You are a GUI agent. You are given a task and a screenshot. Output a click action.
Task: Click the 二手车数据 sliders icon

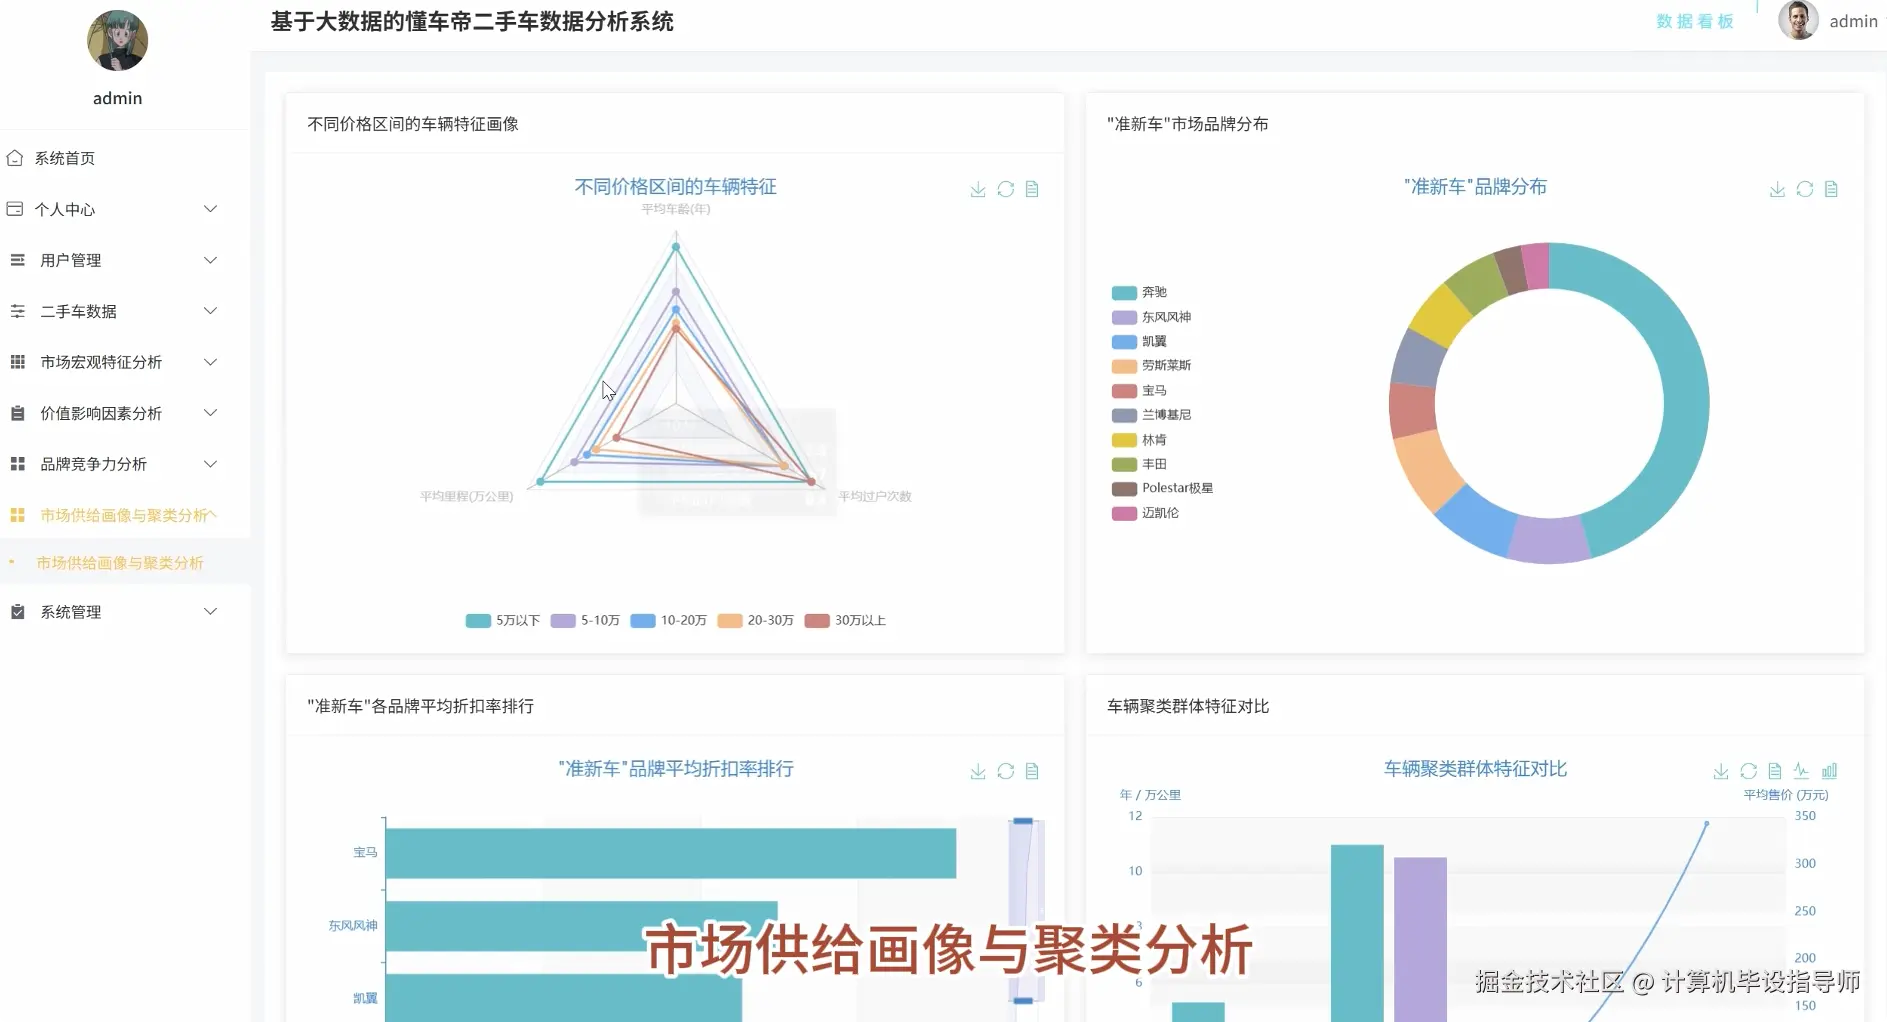click(17, 311)
